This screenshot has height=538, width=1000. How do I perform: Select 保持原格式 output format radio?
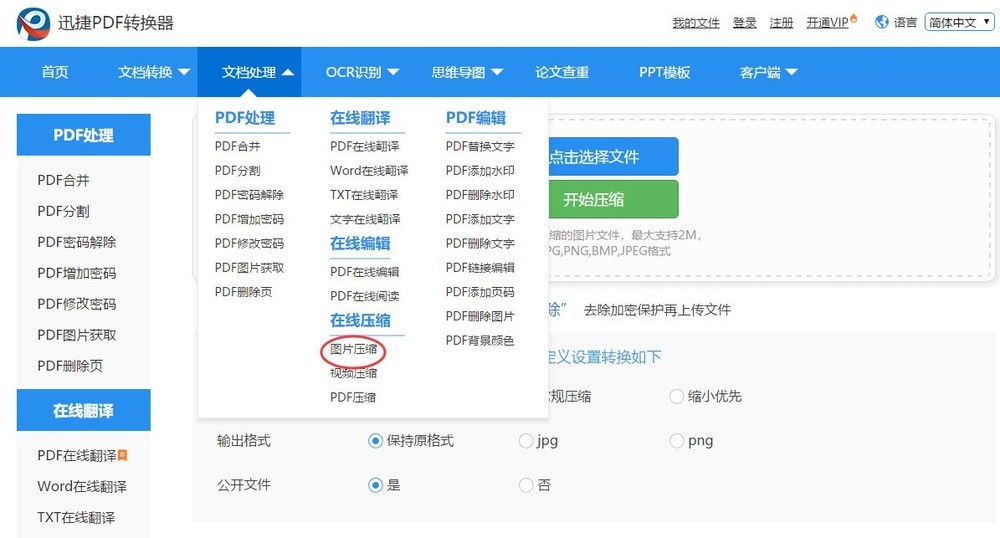click(376, 440)
